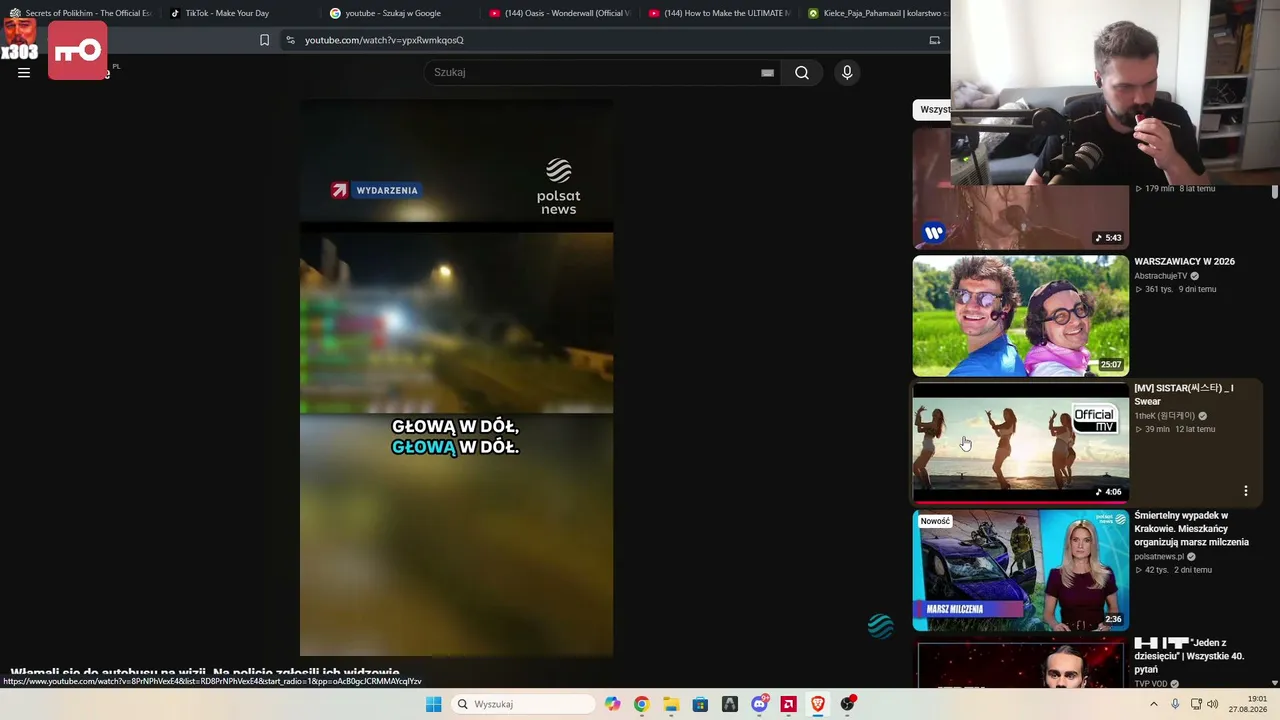Open the 1theK channel link

(1165, 416)
